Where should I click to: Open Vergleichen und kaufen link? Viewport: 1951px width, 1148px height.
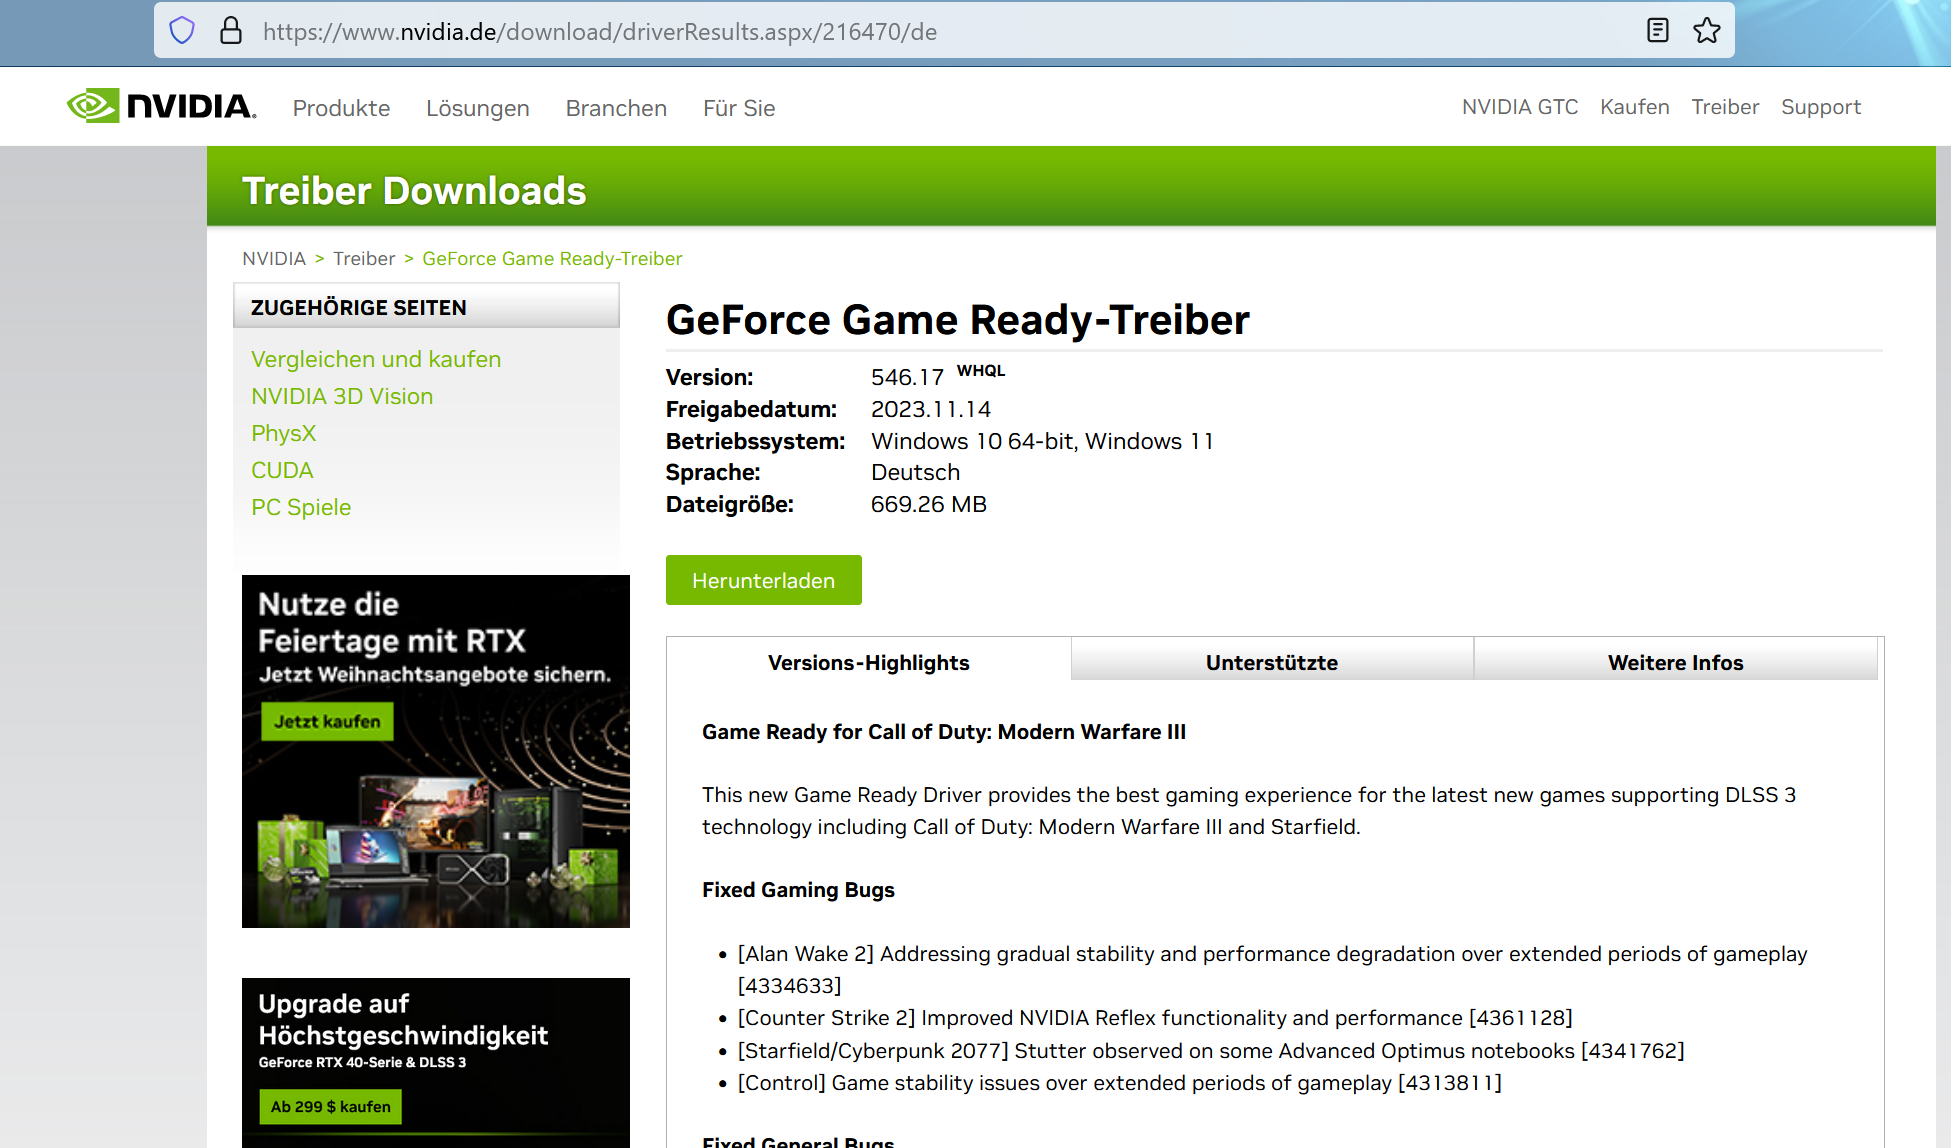pos(376,359)
